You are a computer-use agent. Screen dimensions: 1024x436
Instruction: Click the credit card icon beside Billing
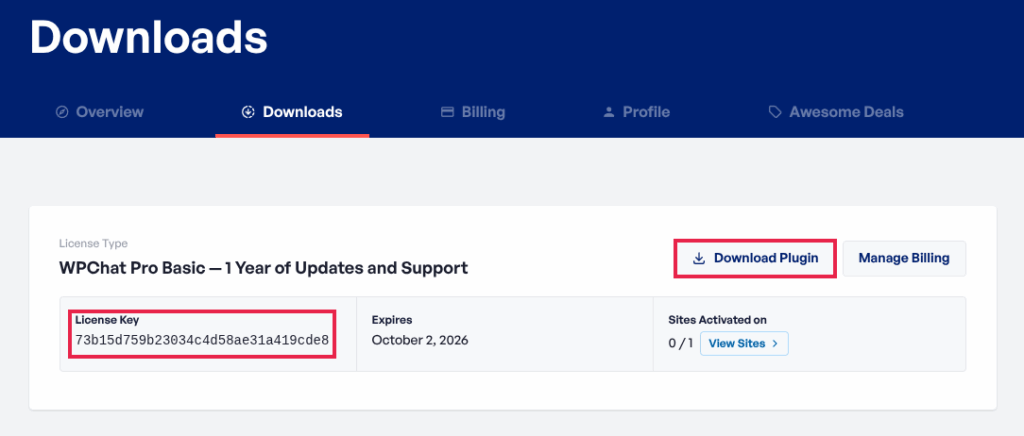click(448, 112)
